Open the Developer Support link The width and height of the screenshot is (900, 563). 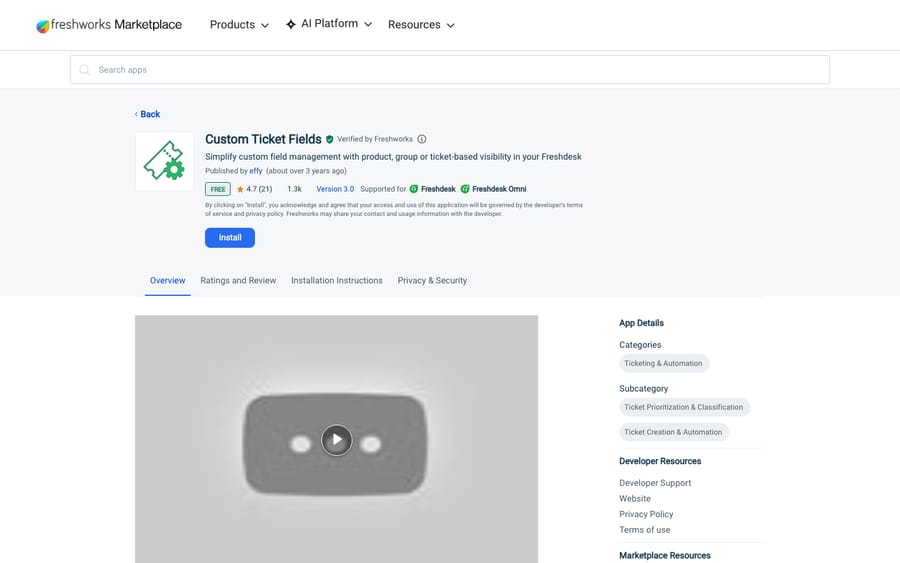pos(655,483)
